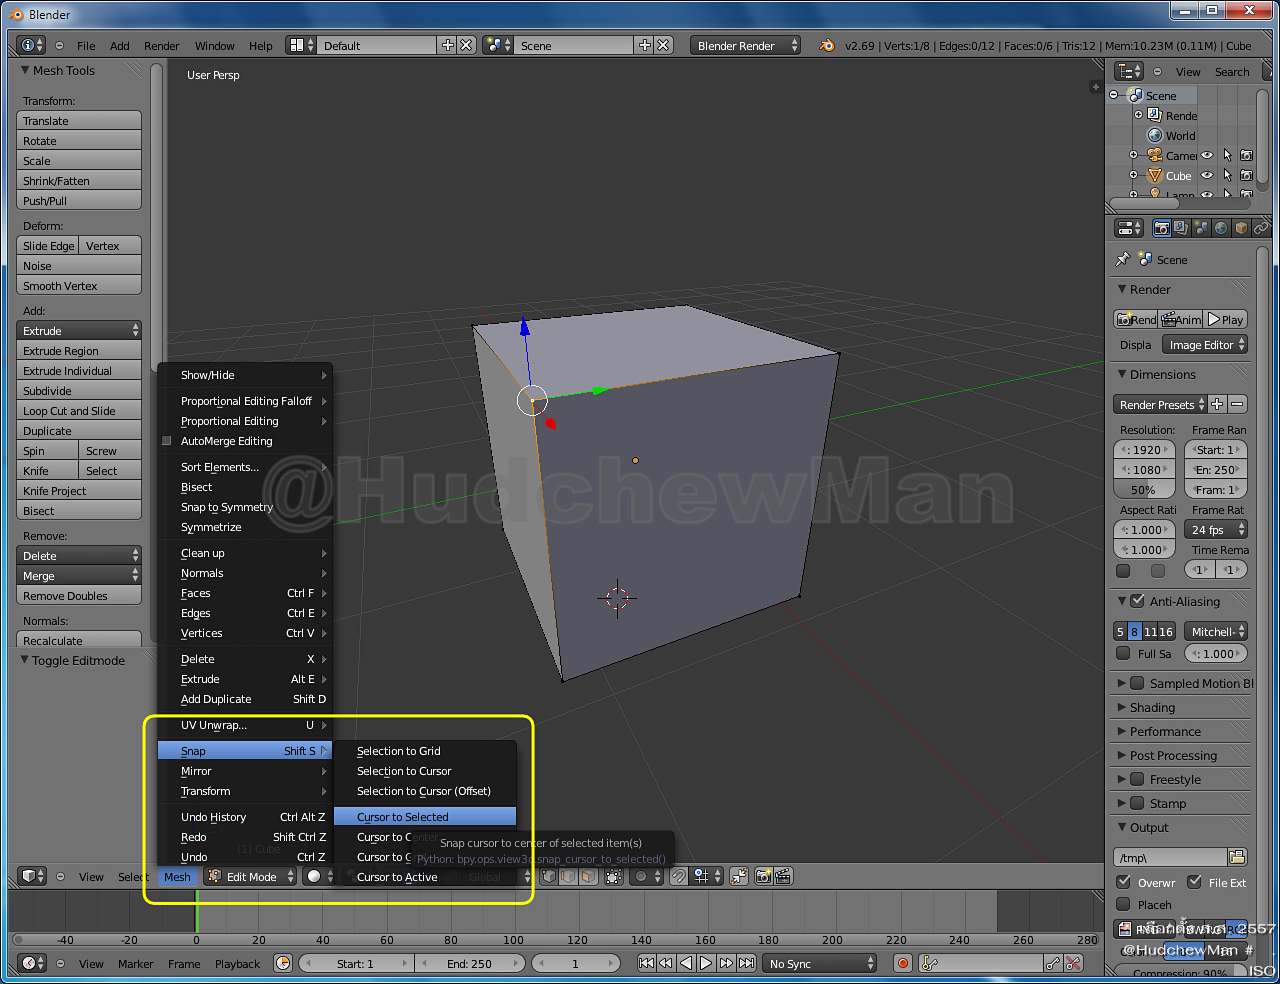Select the Object properties cube icon
The height and width of the screenshot is (984, 1280).
[1240, 227]
